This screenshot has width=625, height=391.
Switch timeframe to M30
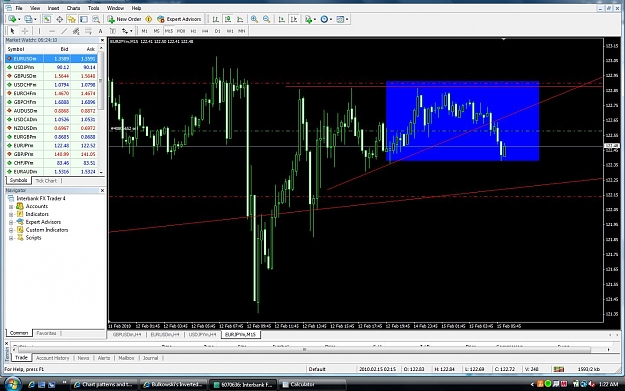click(x=181, y=31)
